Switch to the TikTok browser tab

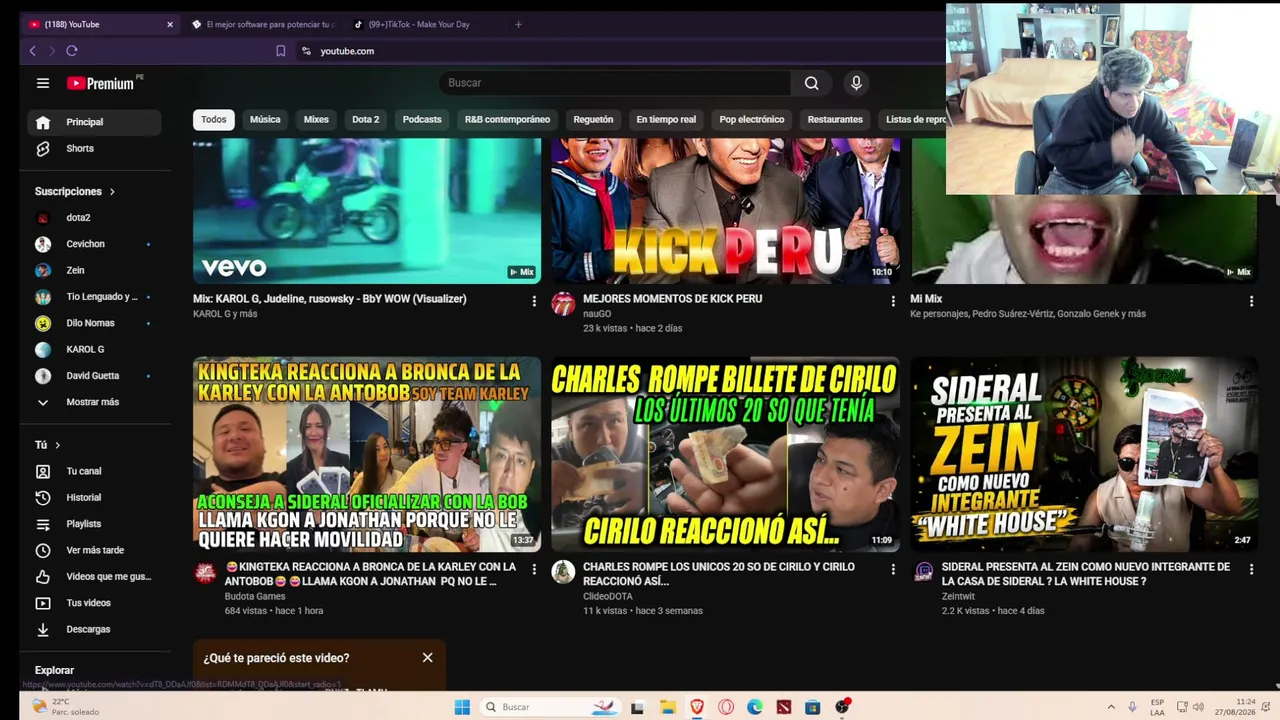click(420, 24)
